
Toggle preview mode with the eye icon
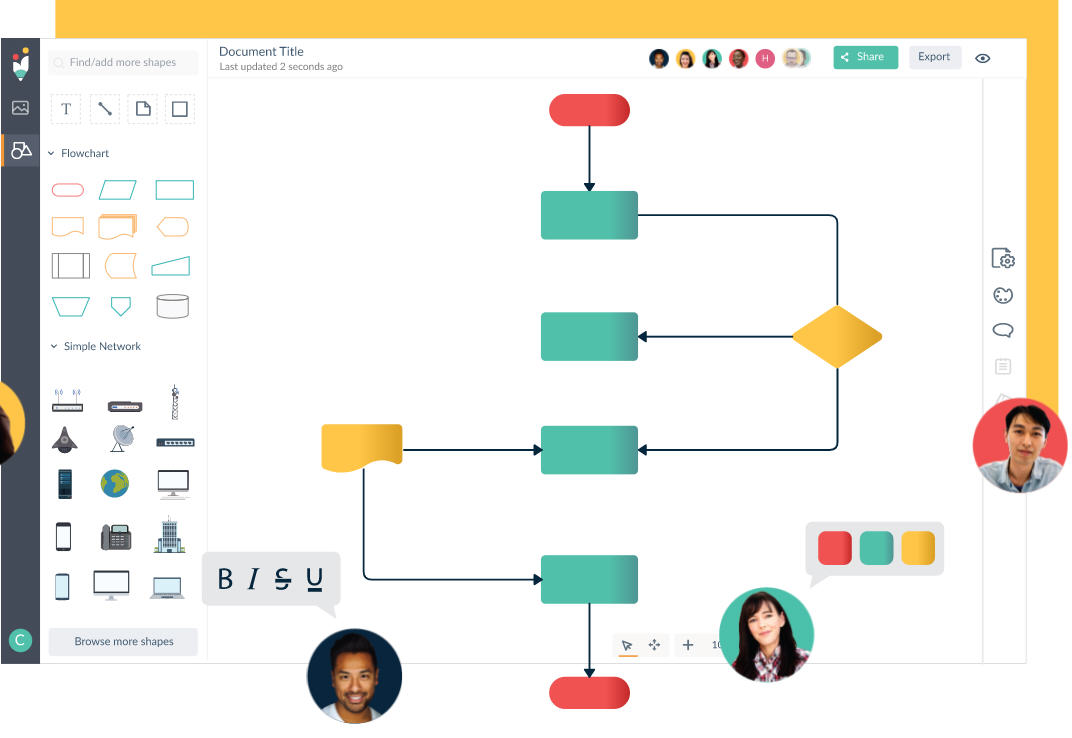(982, 58)
